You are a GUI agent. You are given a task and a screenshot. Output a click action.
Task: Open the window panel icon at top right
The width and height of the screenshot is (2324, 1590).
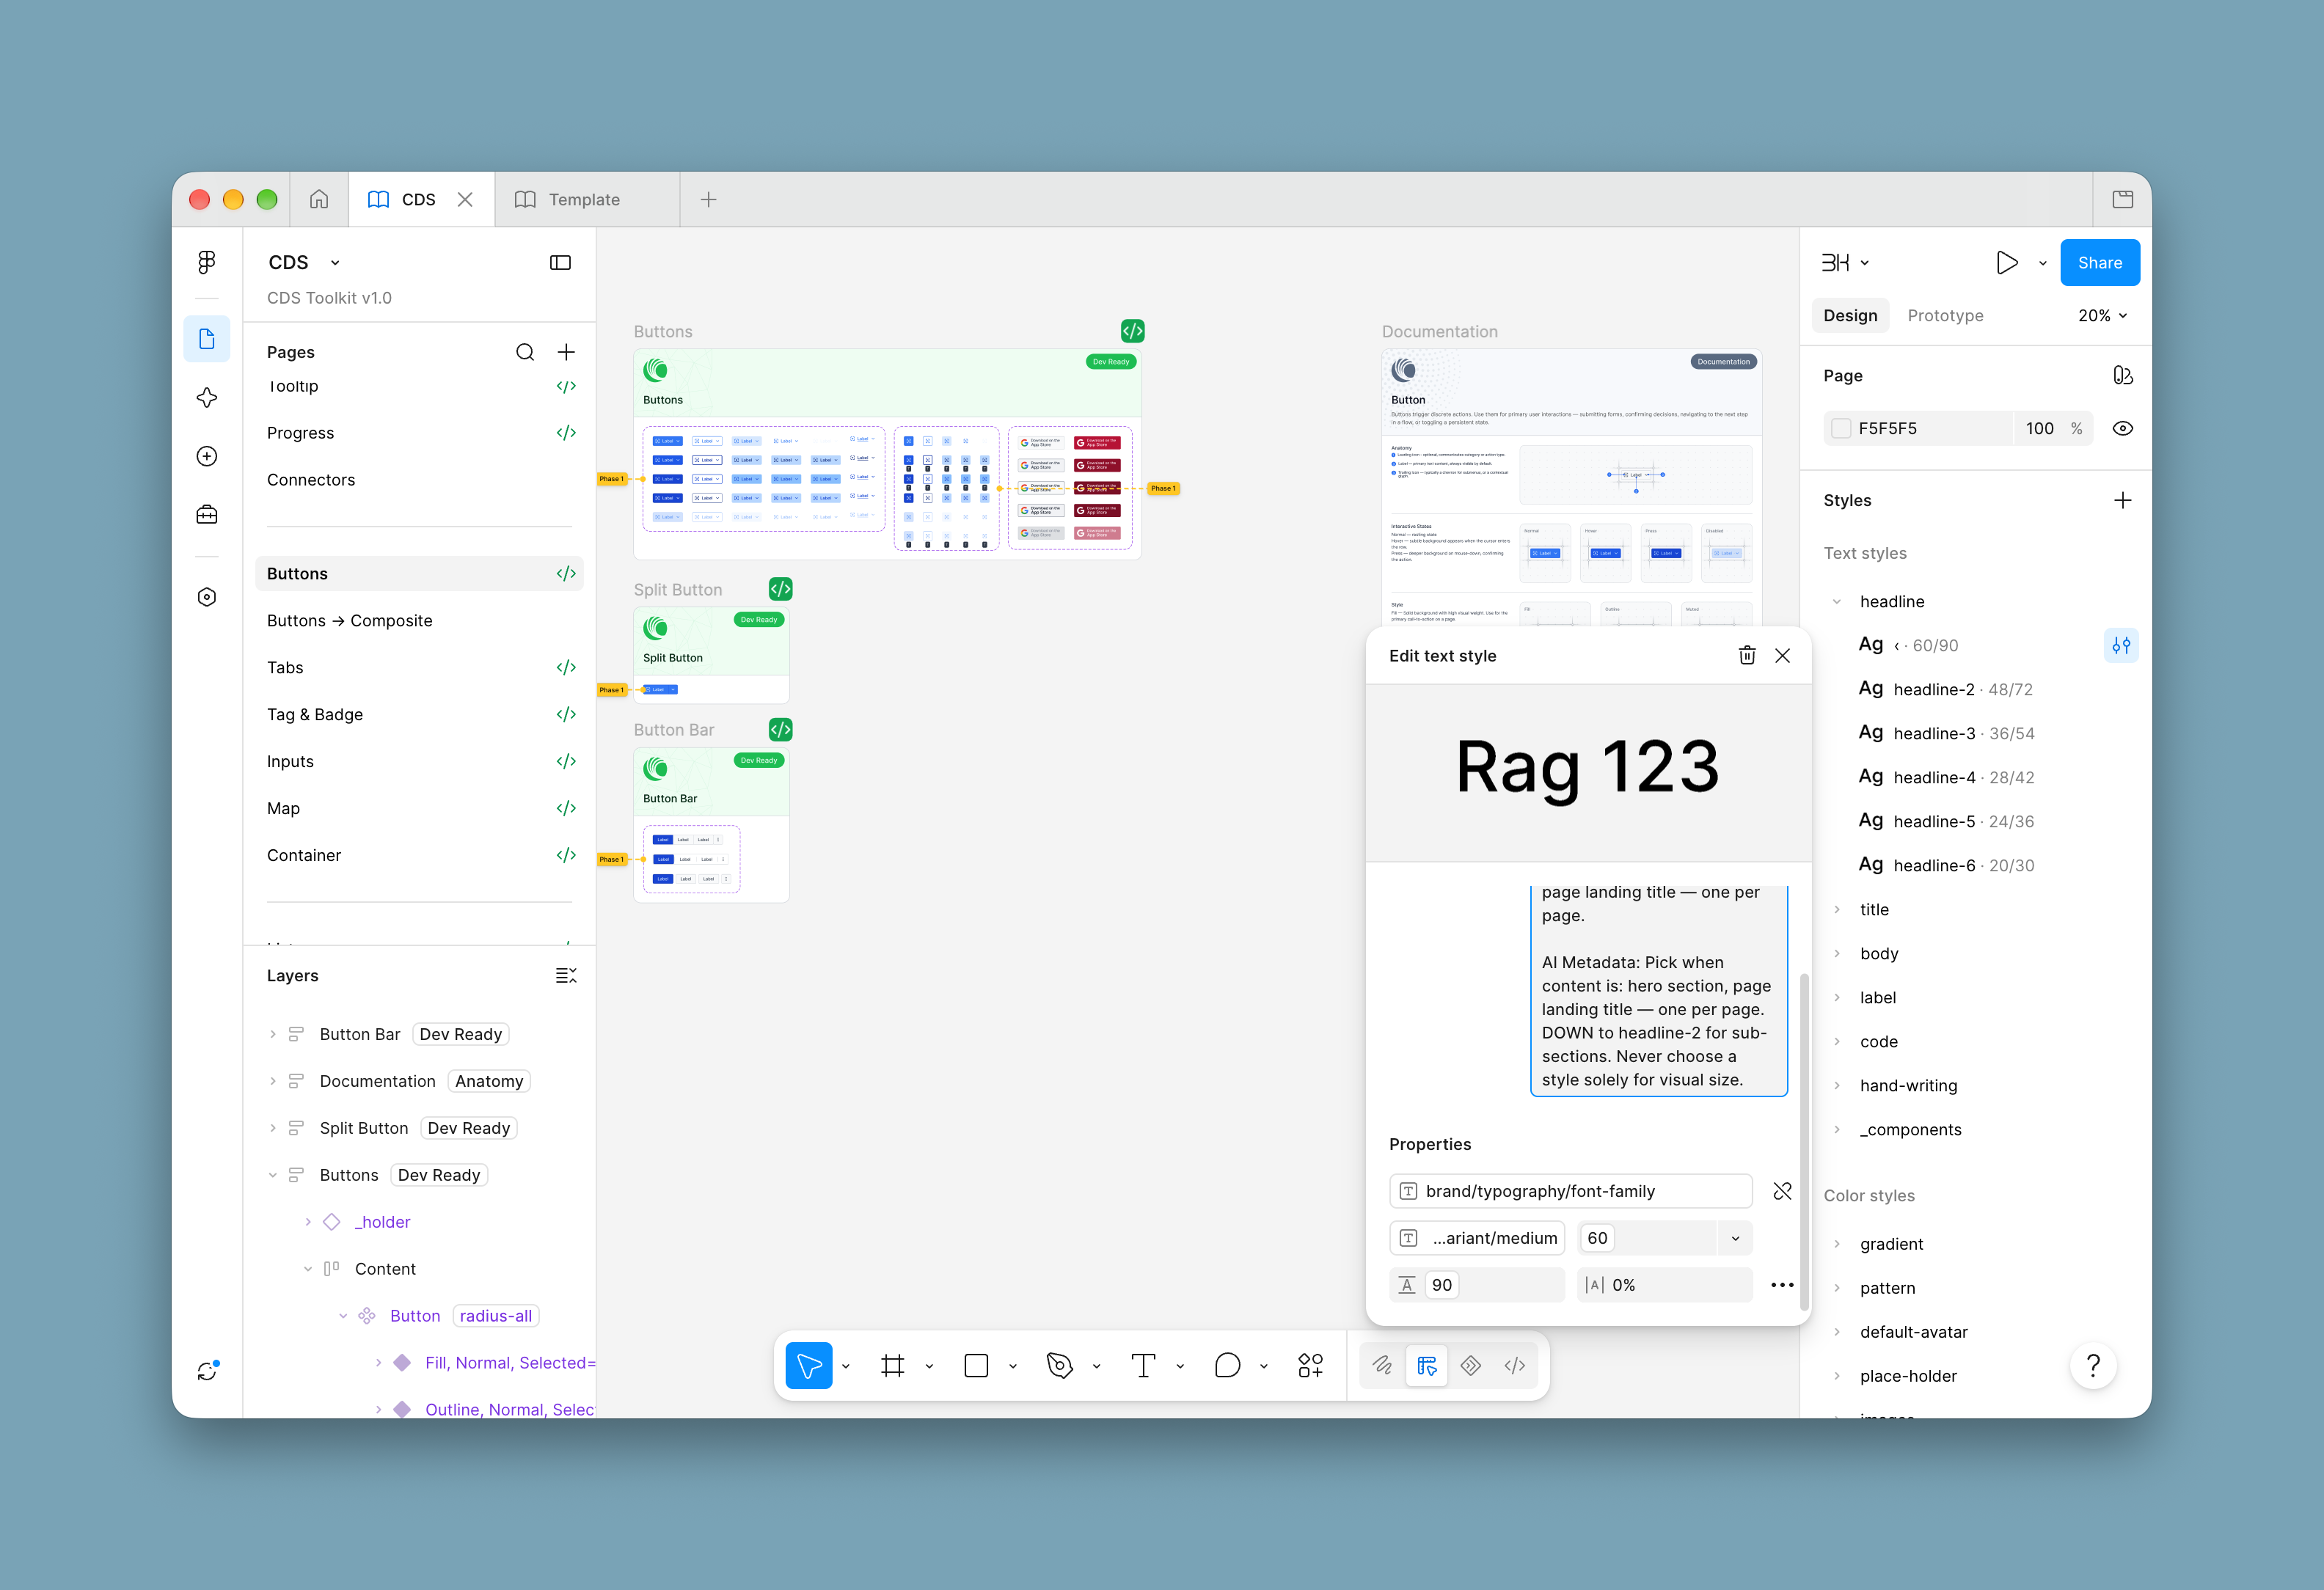pyautogui.click(x=2122, y=199)
